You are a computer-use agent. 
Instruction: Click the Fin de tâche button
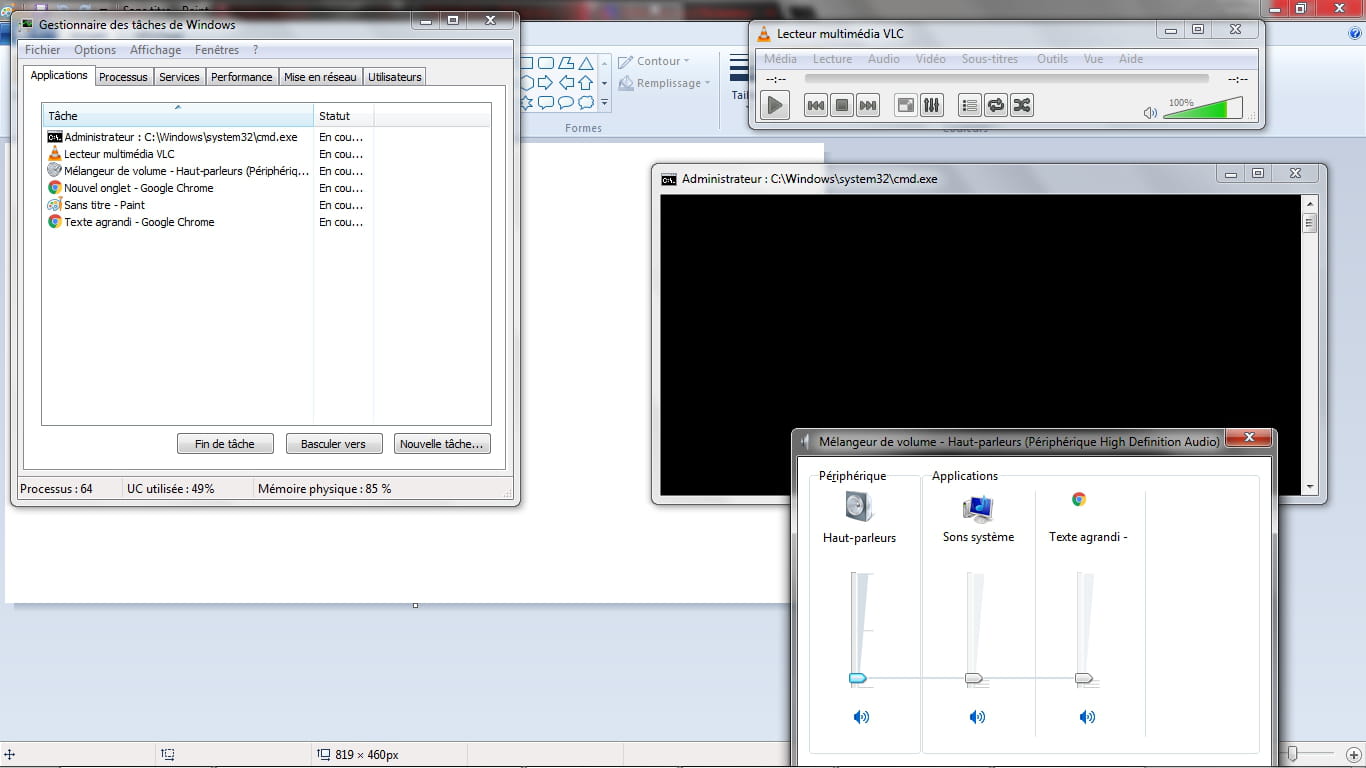point(225,444)
